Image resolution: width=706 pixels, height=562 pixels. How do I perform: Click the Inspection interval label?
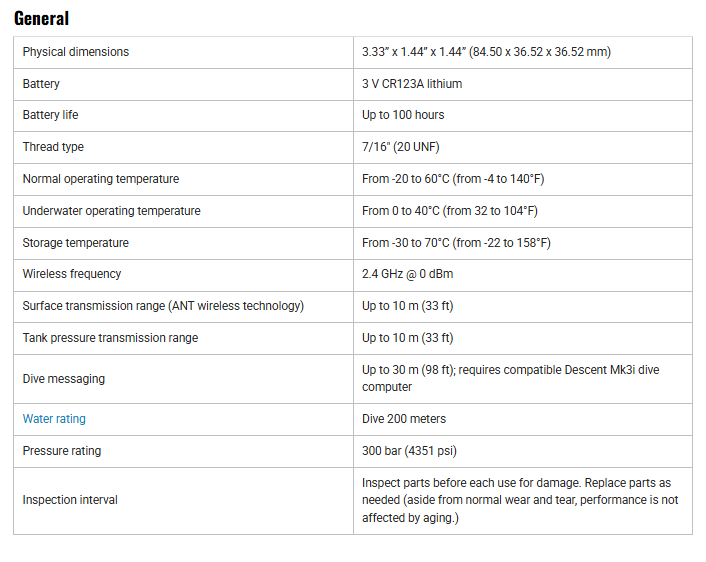70,500
